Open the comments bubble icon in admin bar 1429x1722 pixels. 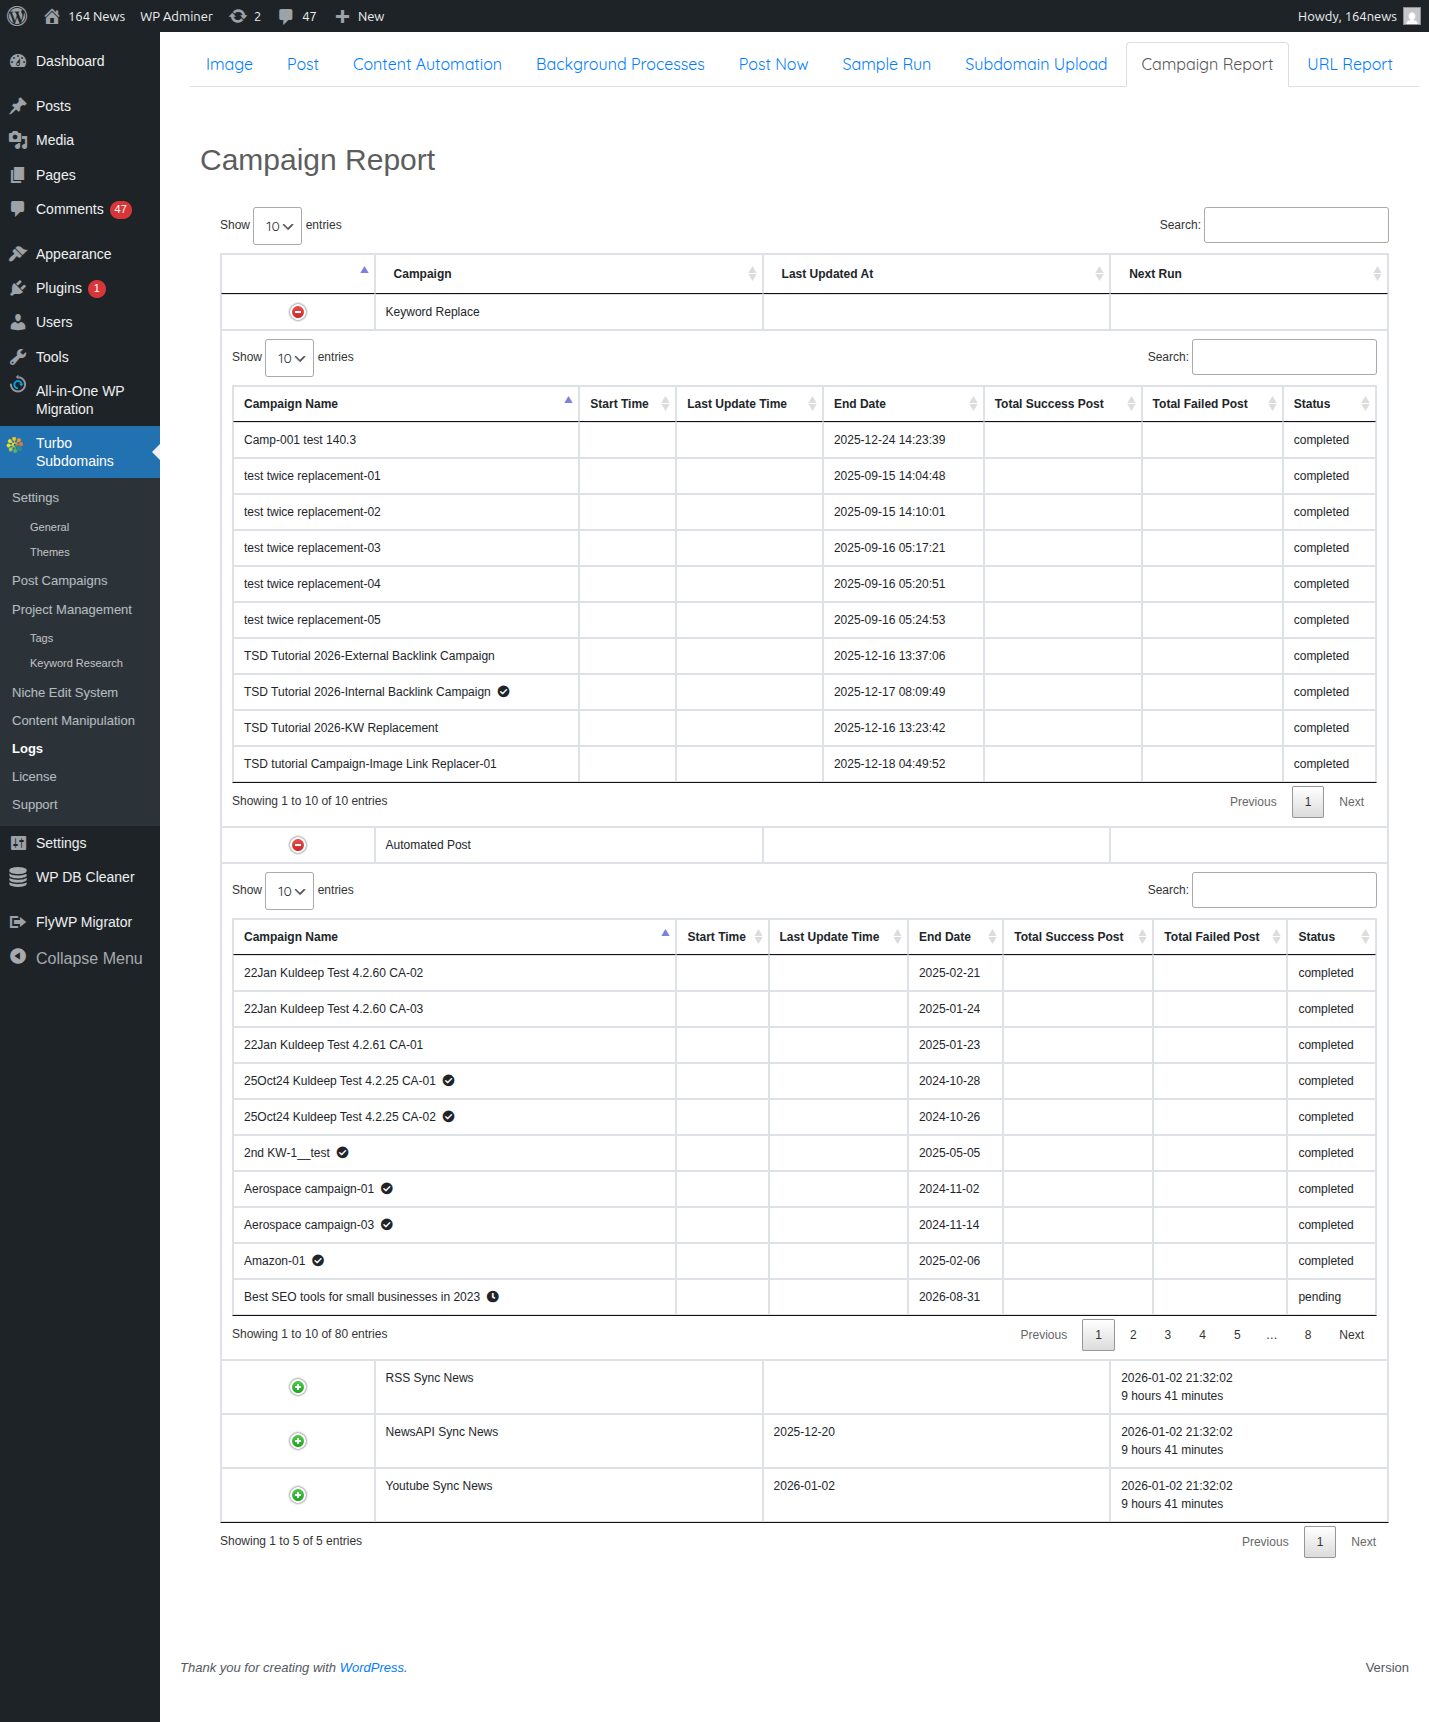click(x=286, y=16)
